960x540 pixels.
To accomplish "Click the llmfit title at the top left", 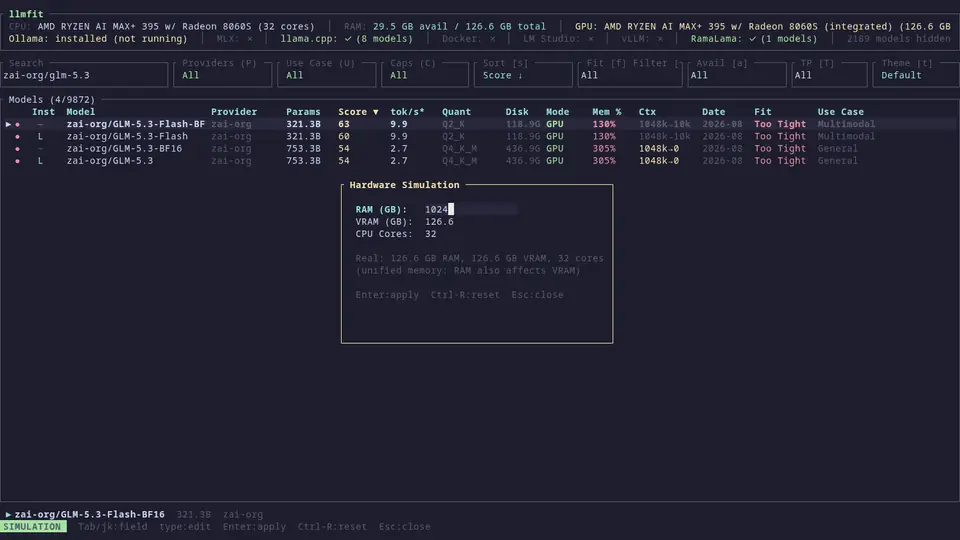I will click(26, 13).
